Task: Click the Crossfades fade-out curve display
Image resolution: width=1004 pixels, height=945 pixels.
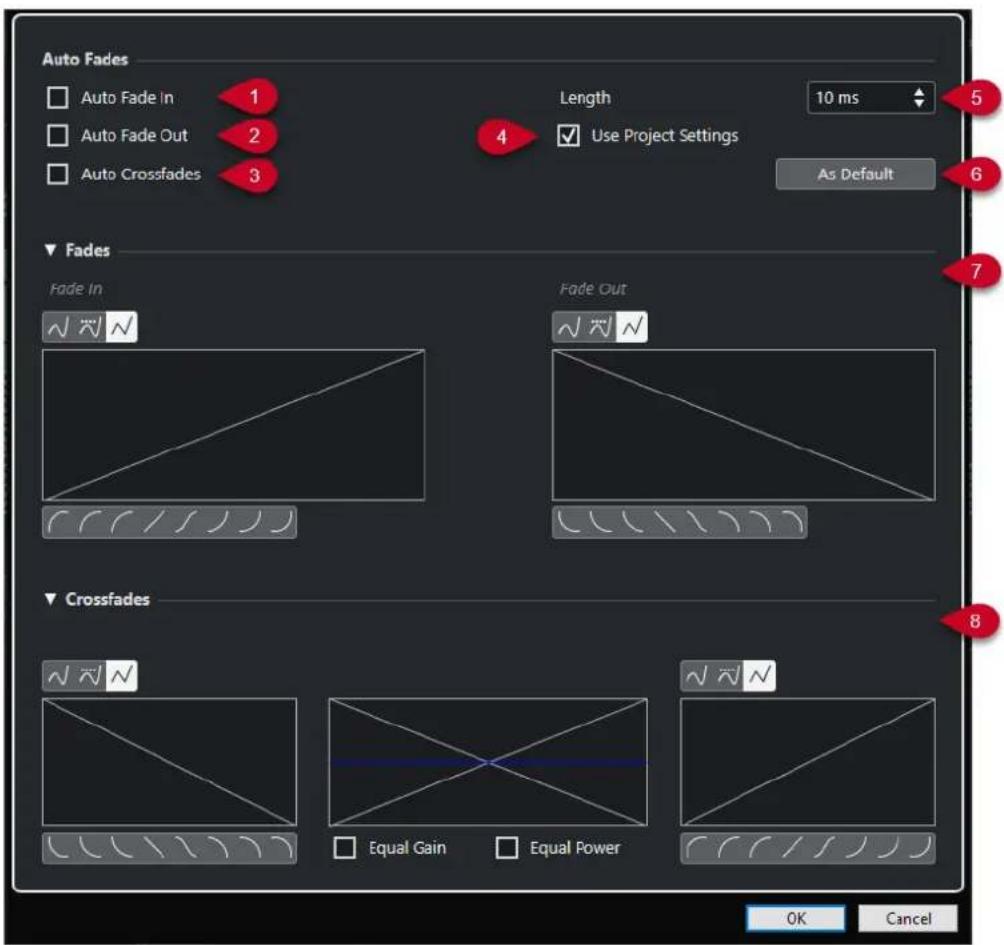Action: (170, 762)
